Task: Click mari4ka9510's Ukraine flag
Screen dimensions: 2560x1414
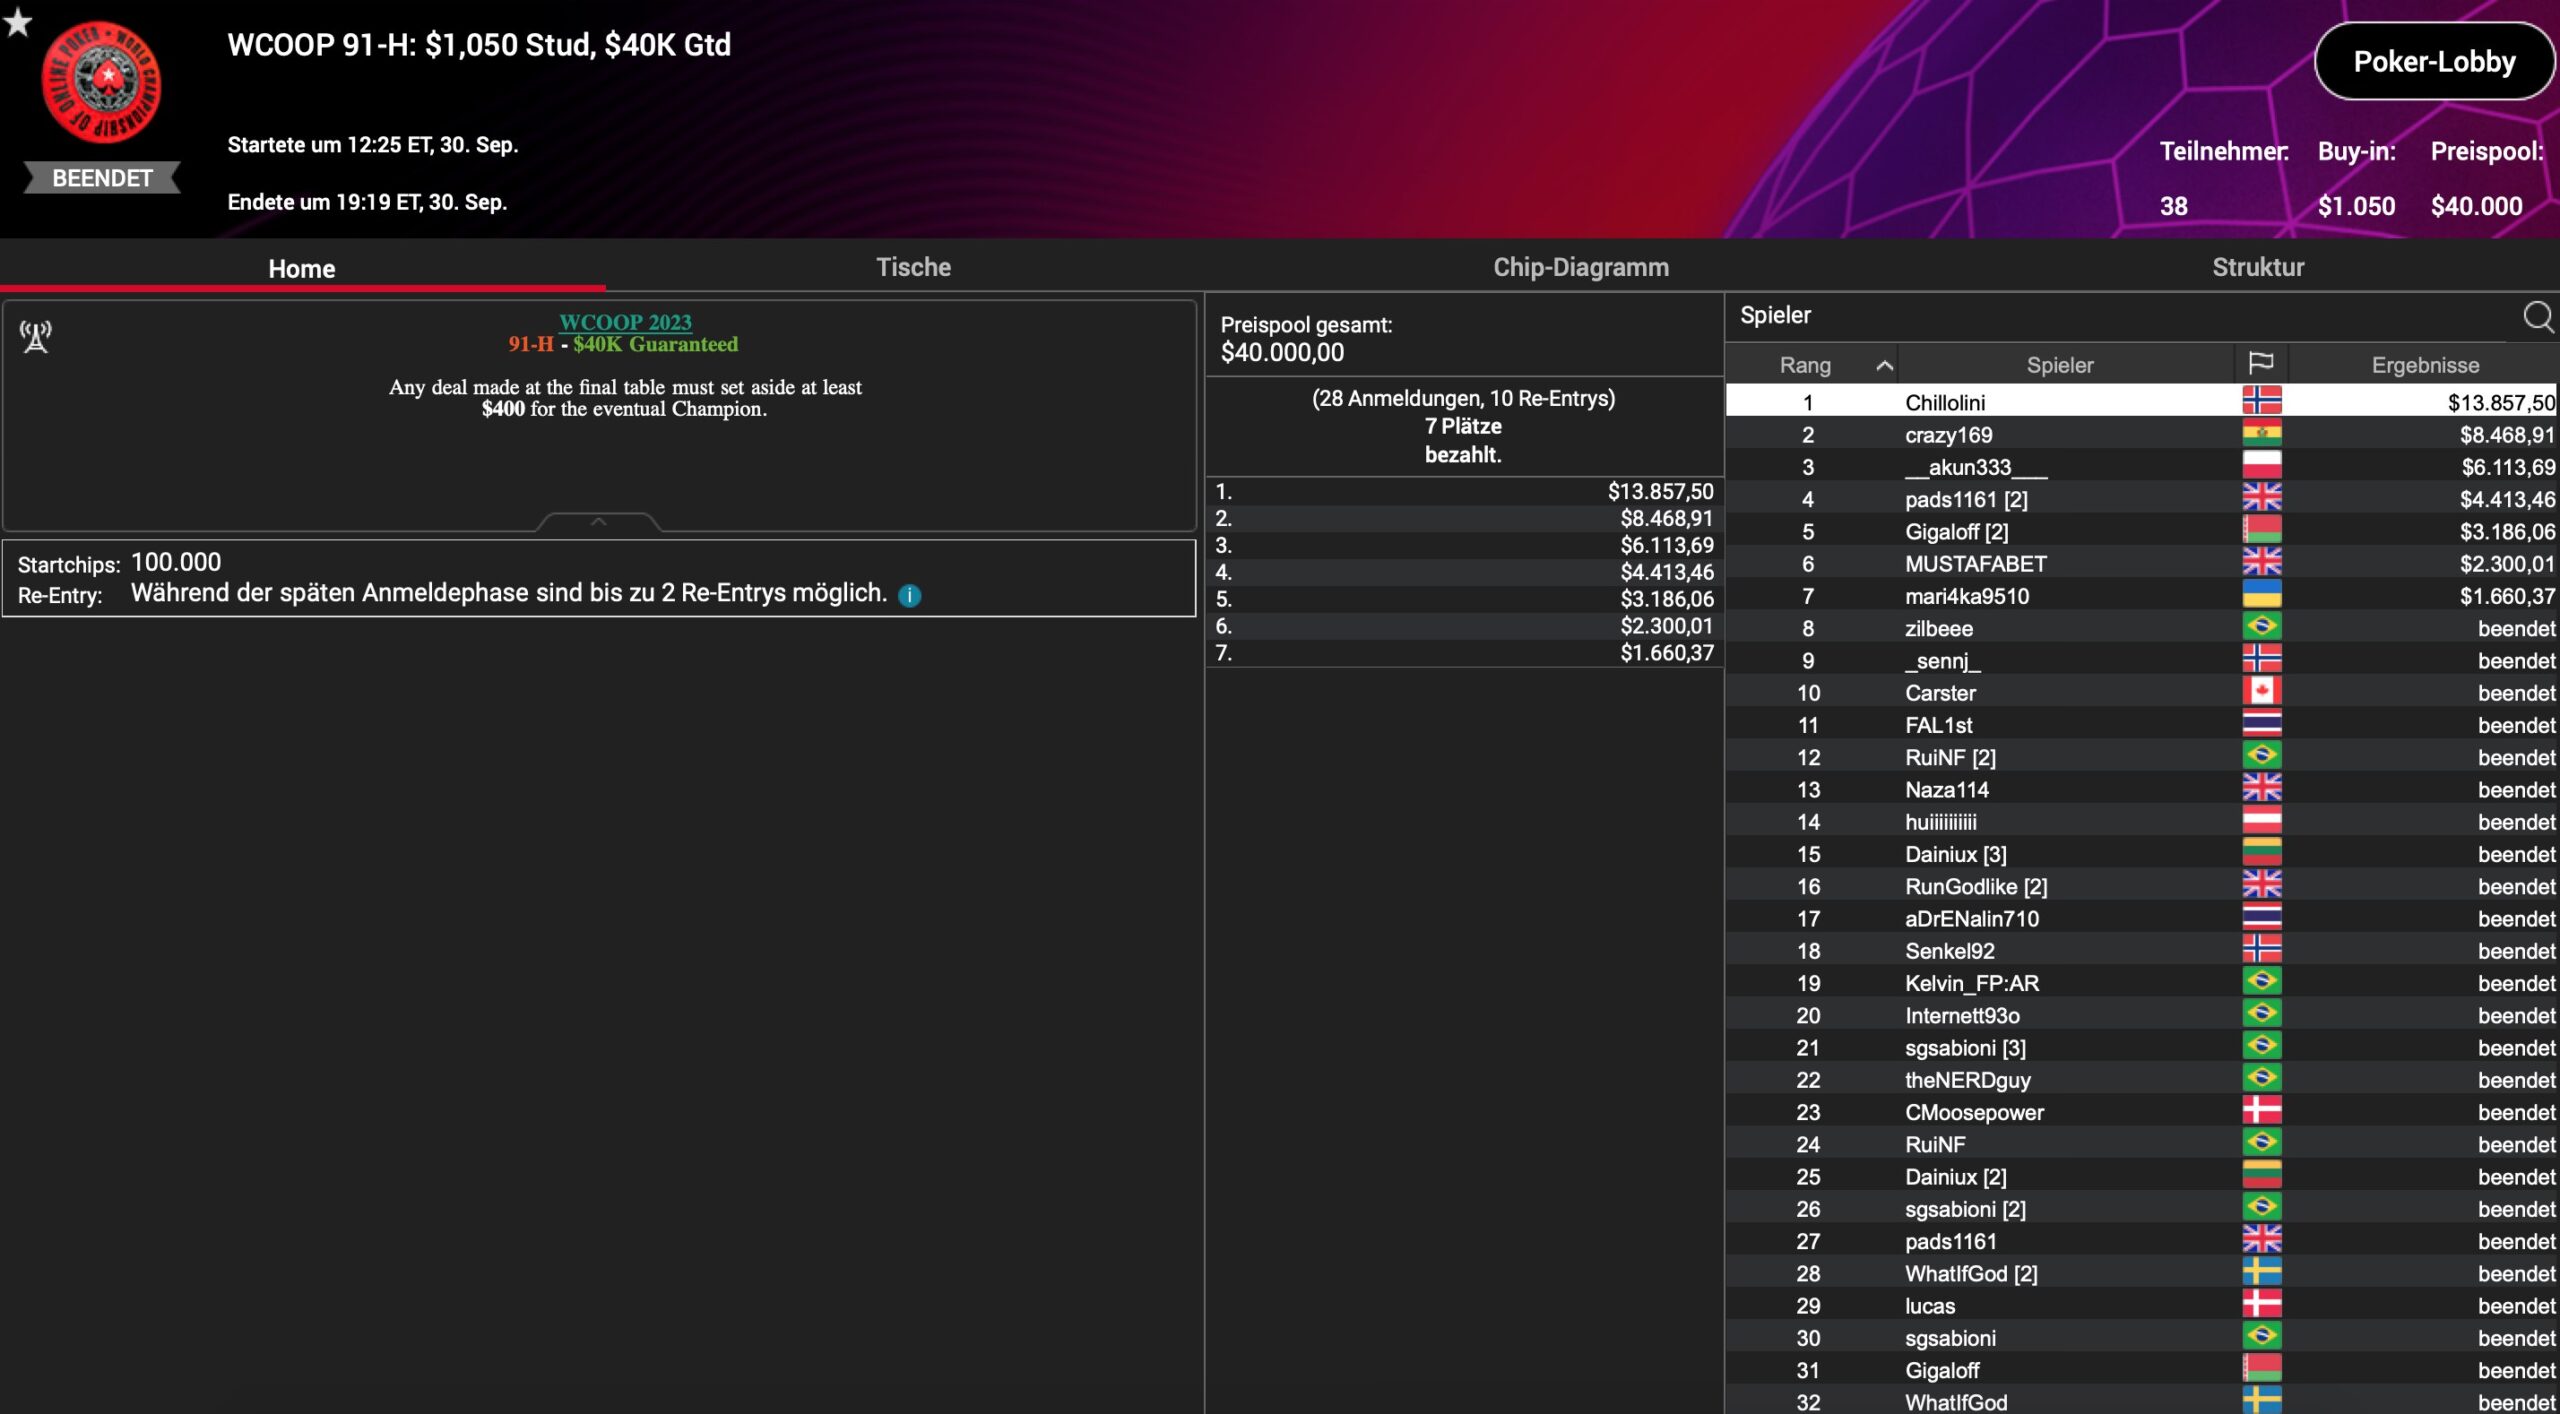Action: 2261,595
